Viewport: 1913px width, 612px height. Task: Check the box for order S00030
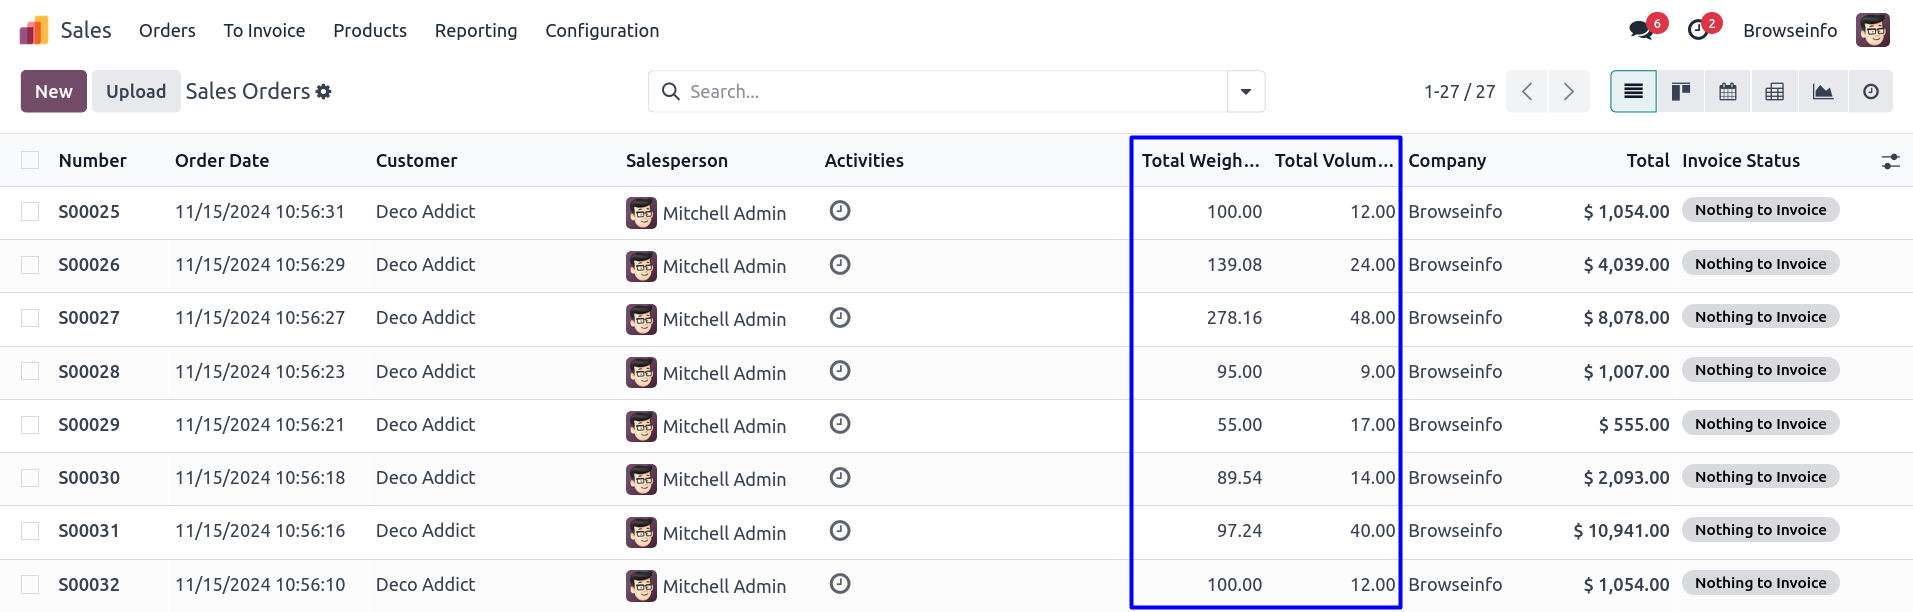click(x=30, y=478)
